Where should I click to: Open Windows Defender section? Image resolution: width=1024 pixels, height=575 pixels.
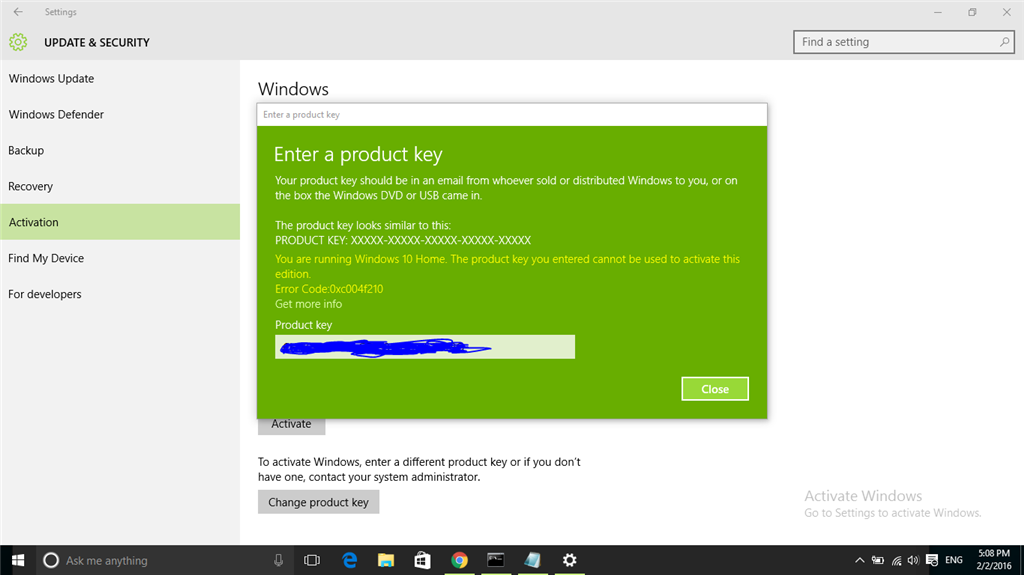[120, 114]
